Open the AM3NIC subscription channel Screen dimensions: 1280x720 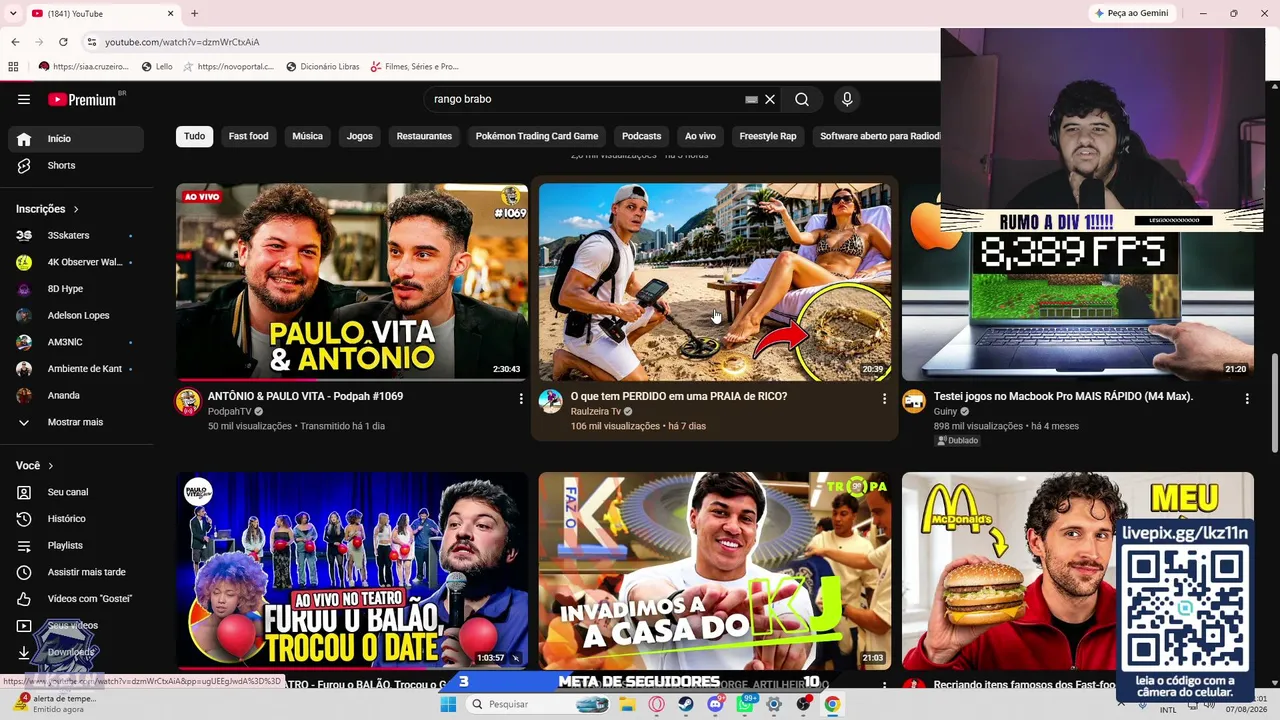click(76, 342)
